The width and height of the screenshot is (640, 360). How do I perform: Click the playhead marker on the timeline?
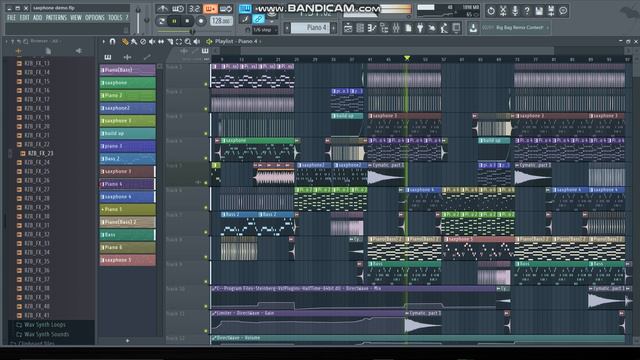coord(407,59)
